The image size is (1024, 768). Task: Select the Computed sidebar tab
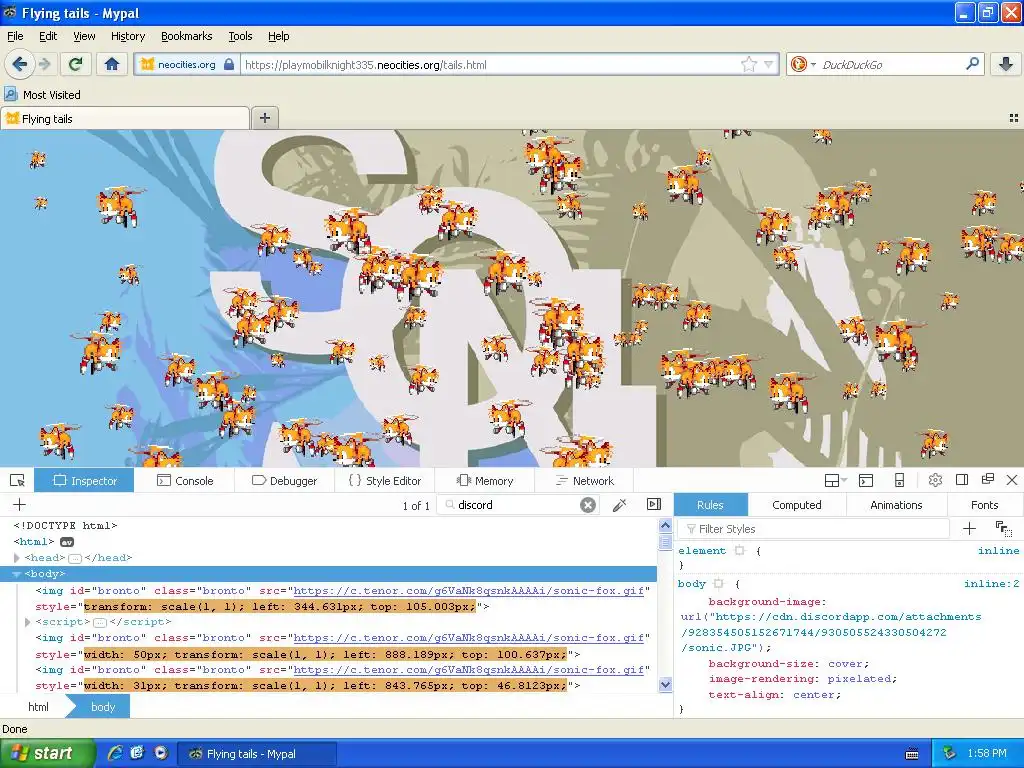(796, 505)
